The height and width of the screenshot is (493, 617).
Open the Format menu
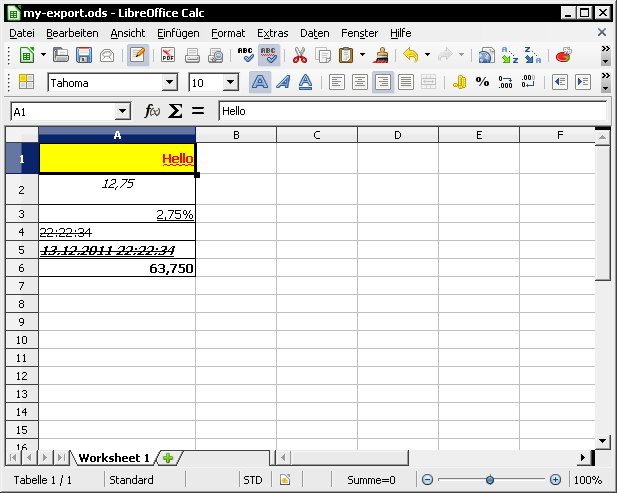tap(228, 33)
